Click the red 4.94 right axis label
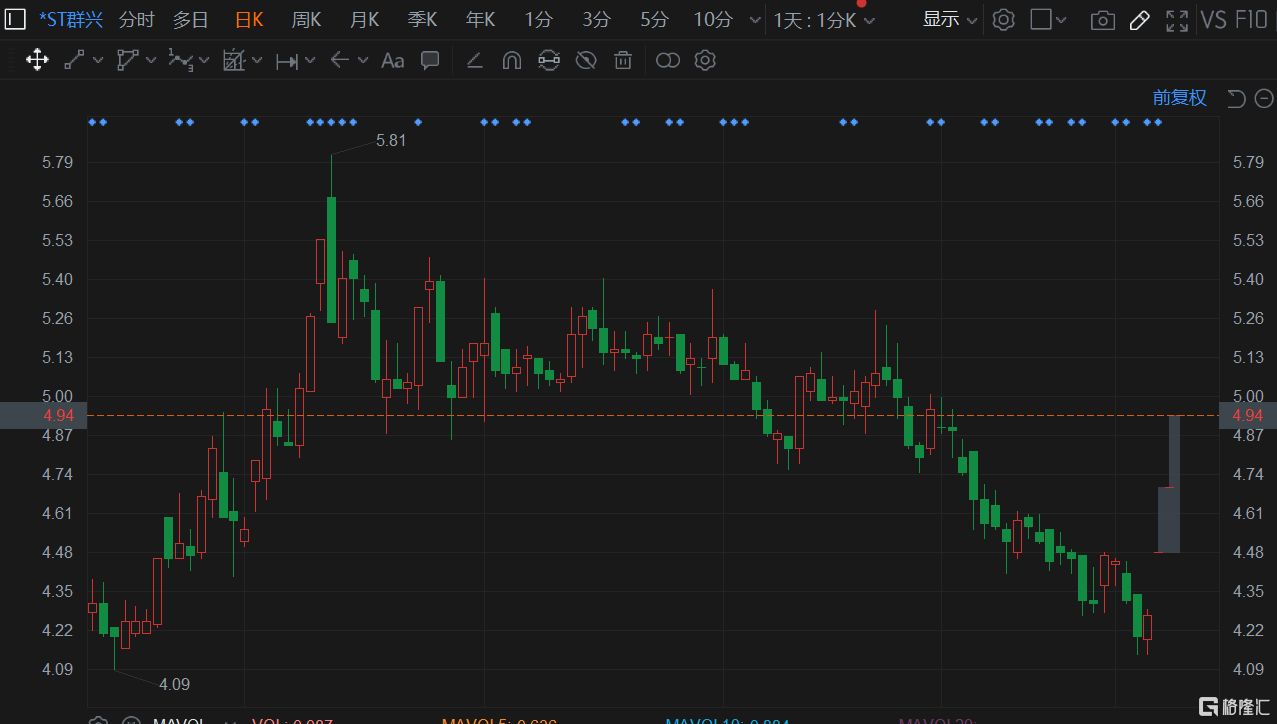Image resolution: width=1277 pixels, height=724 pixels. [1248, 415]
